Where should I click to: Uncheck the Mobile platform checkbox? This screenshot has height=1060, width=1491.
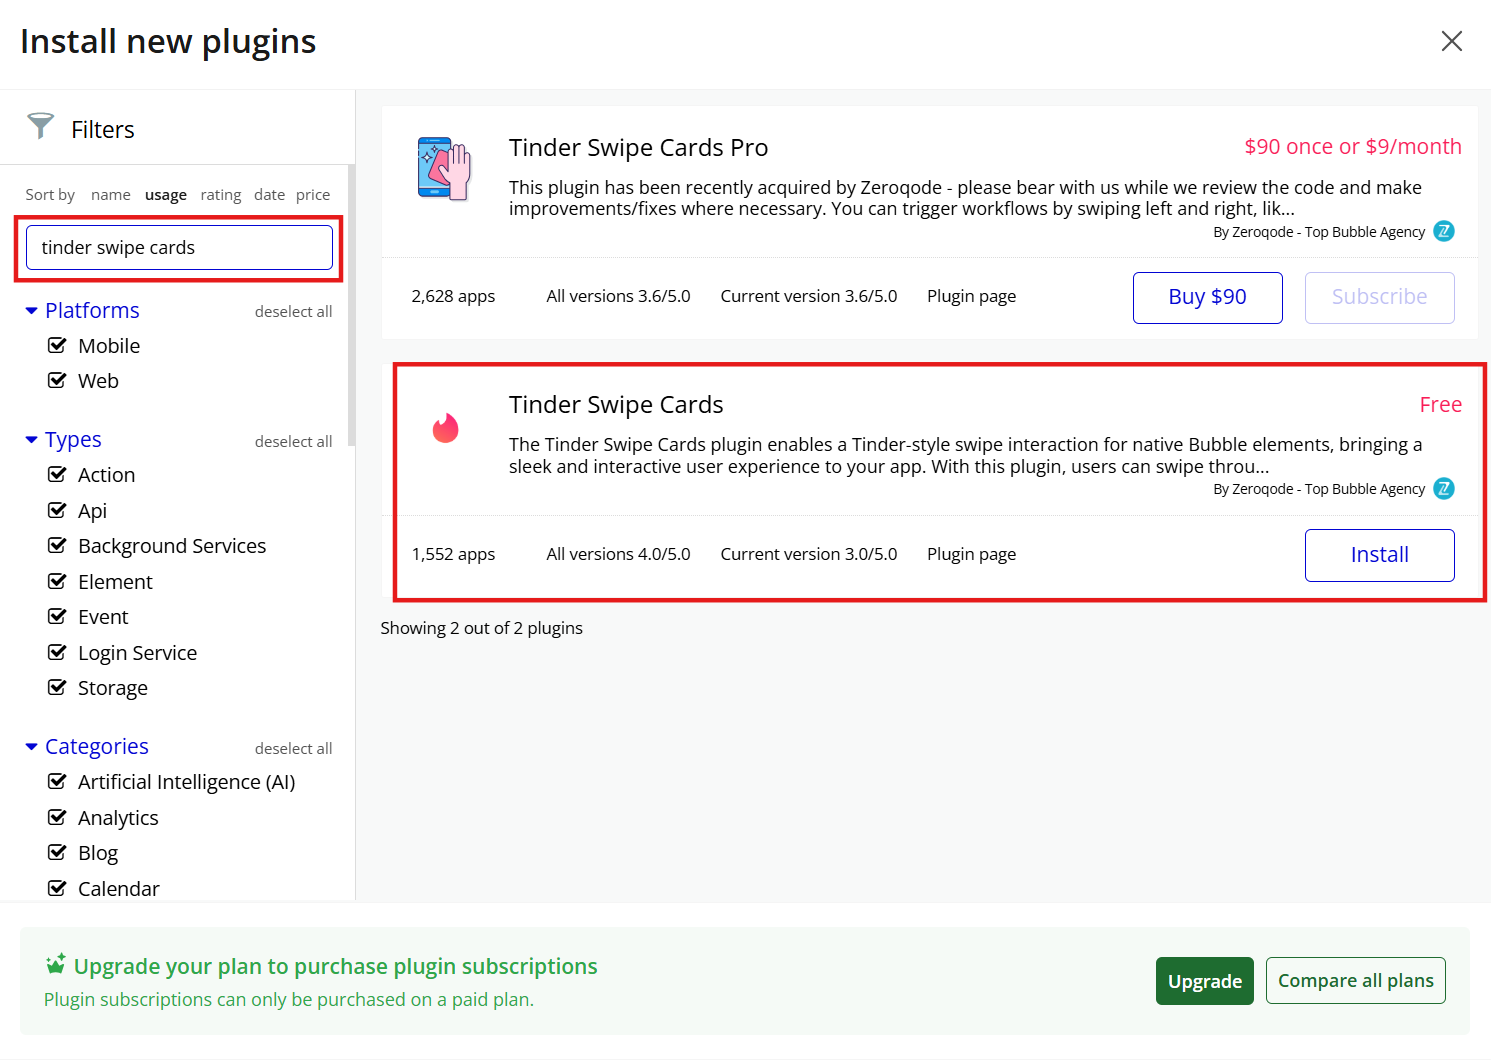coord(58,346)
